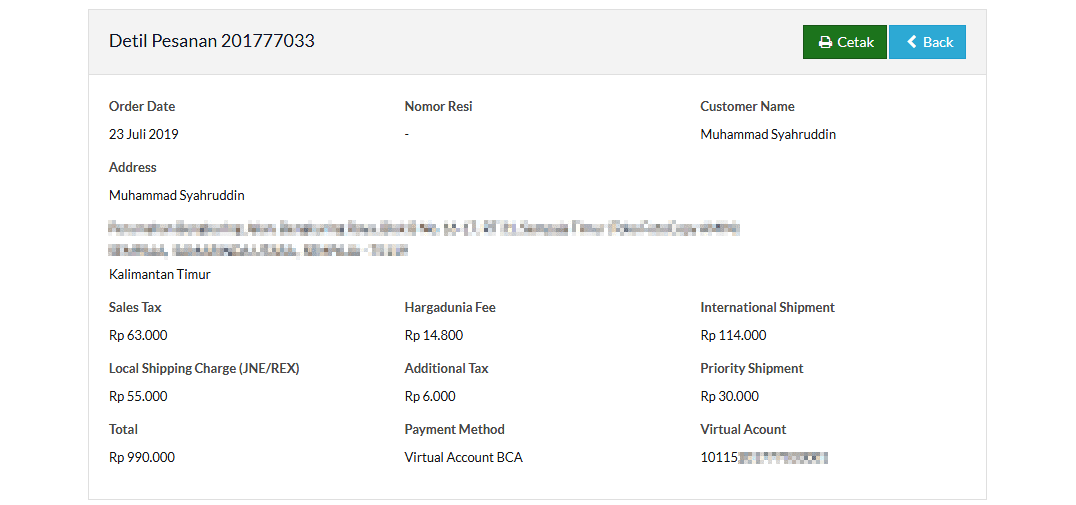Click the Nomor Resi label
The height and width of the screenshot is (505, 1076).
click(x=438, y=106)
